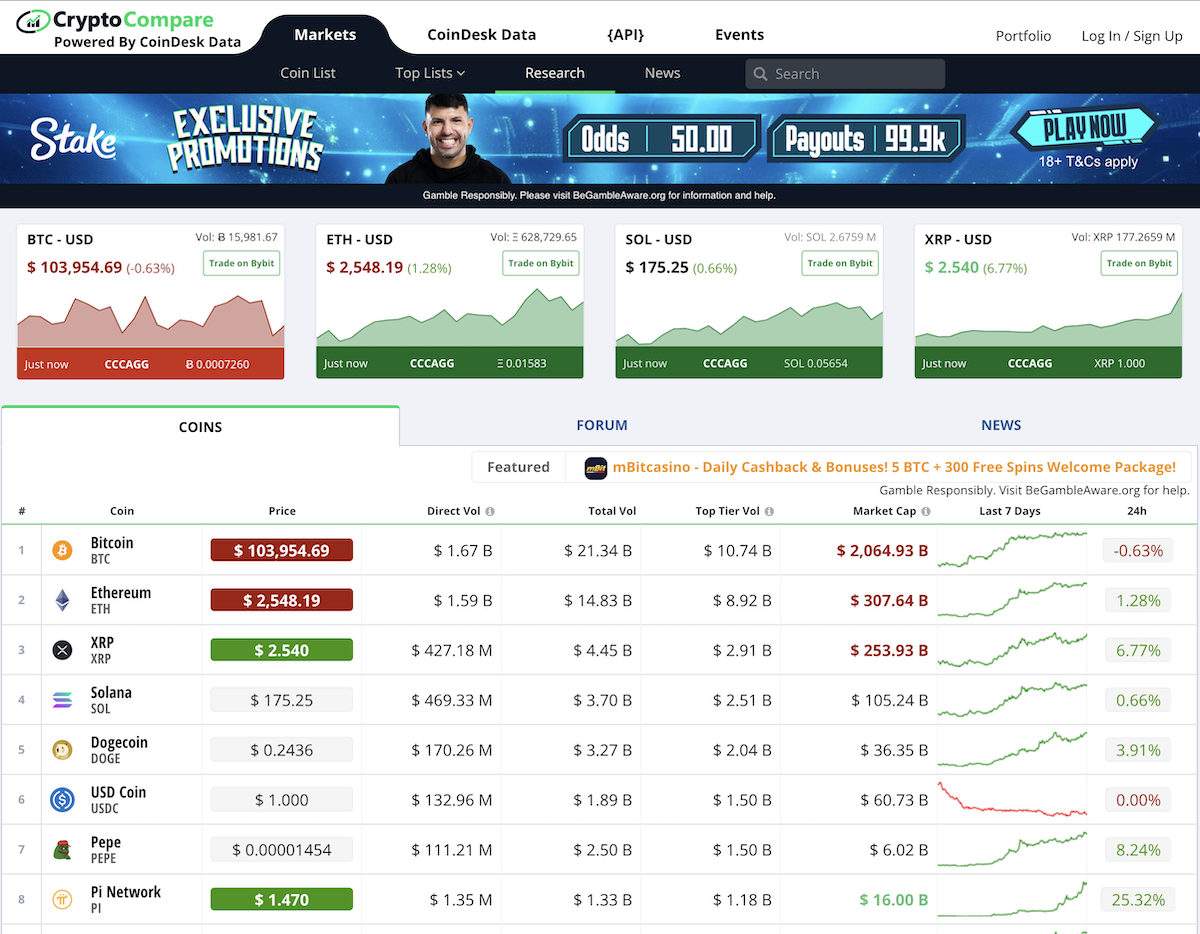Click the XRP coin icon
1200x934 pixels.
62,650
